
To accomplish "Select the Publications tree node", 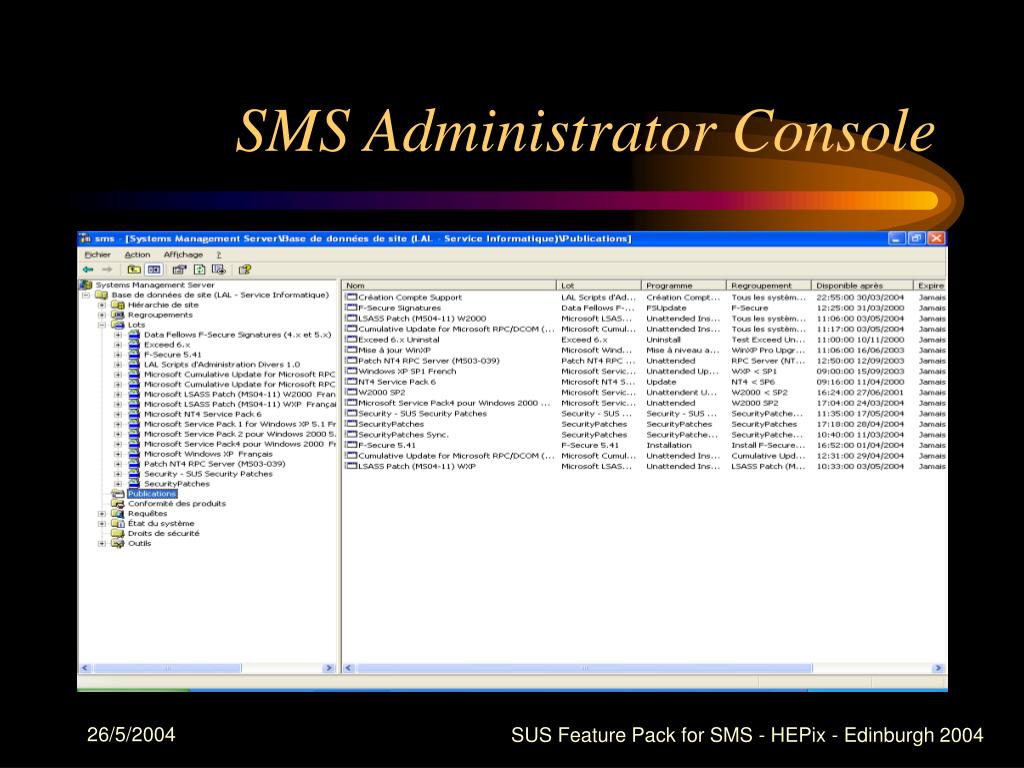I will (152, 494).
